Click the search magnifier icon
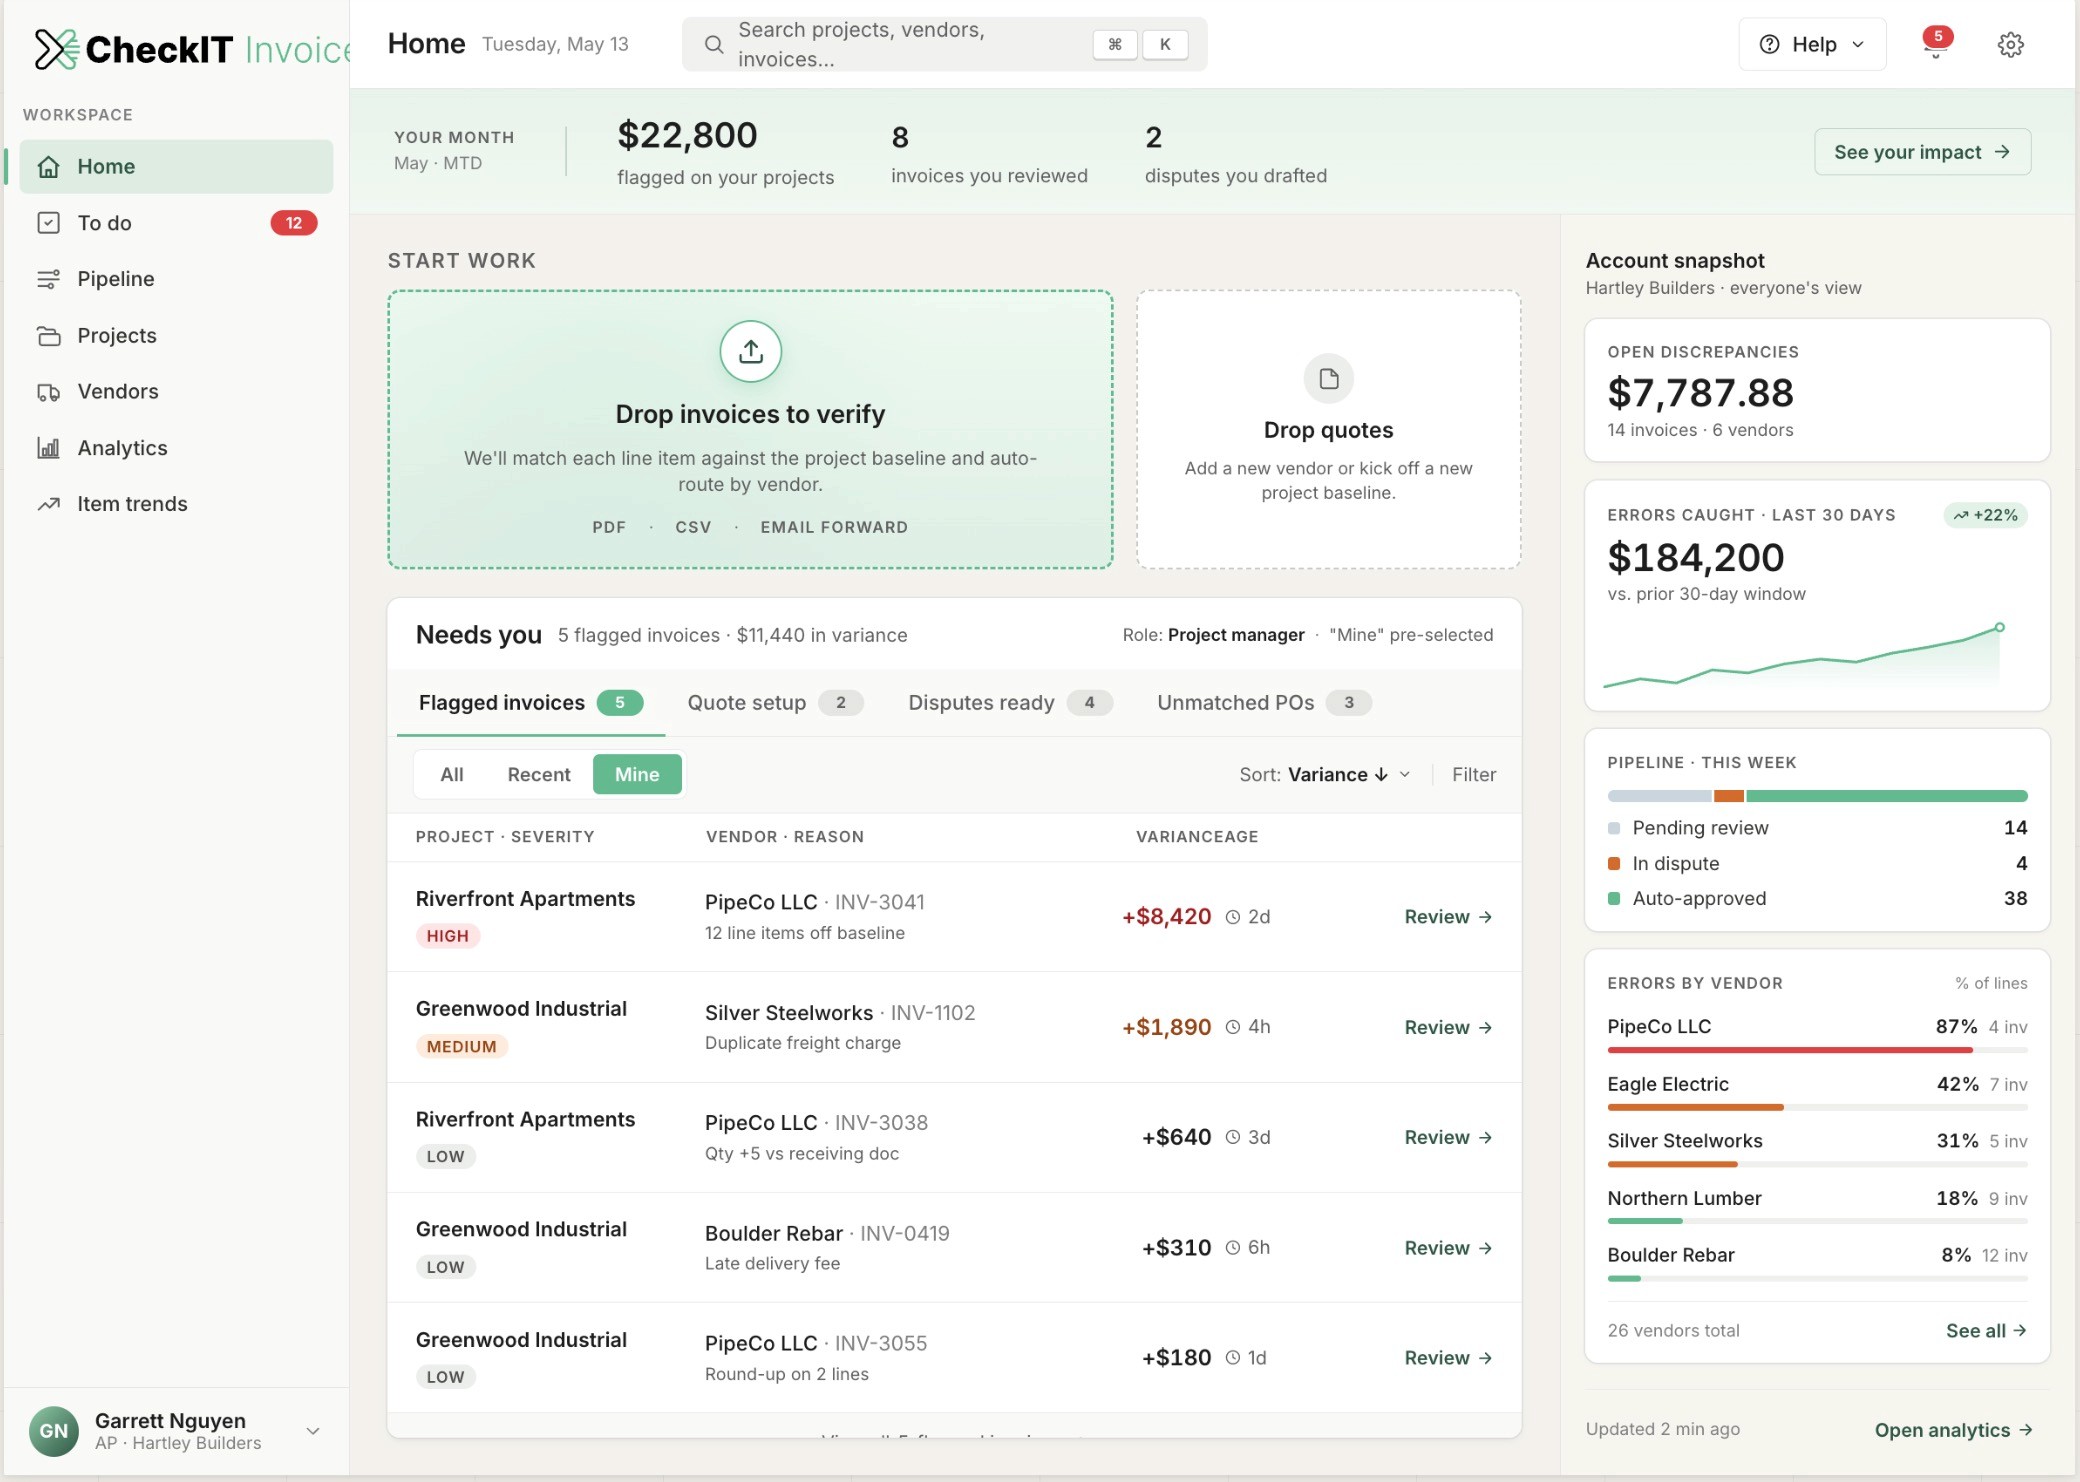The height and width of the screenshot is (1482, 2080). [714, 44]
